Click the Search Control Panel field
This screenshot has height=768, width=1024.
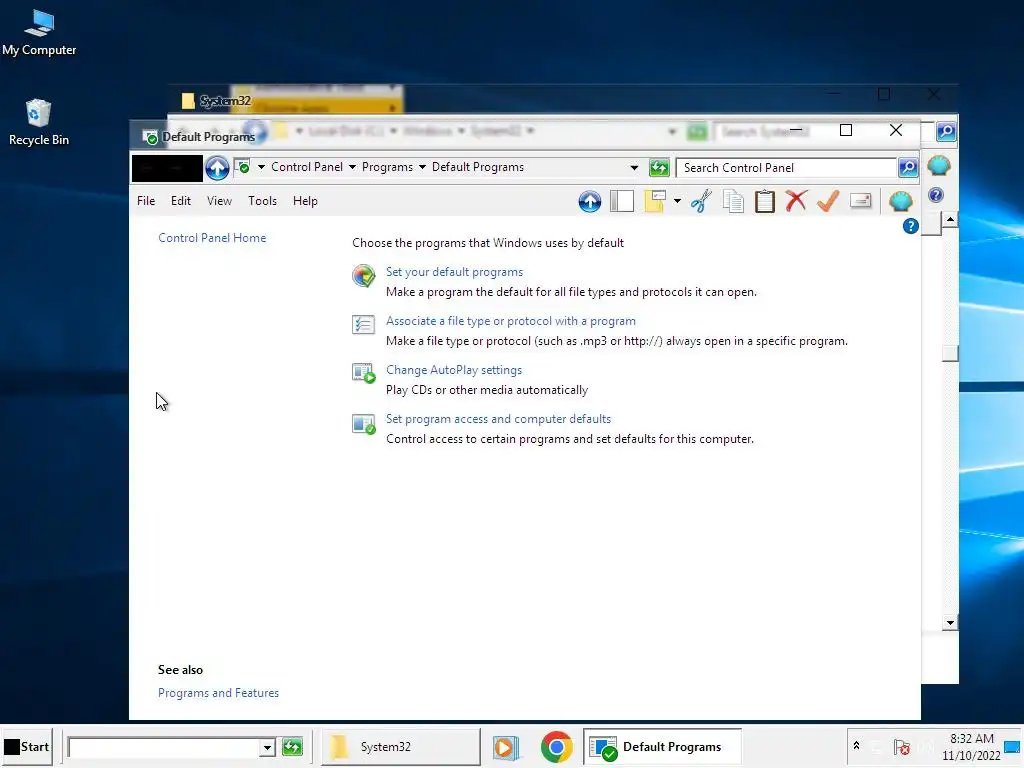tap(786, 168)
